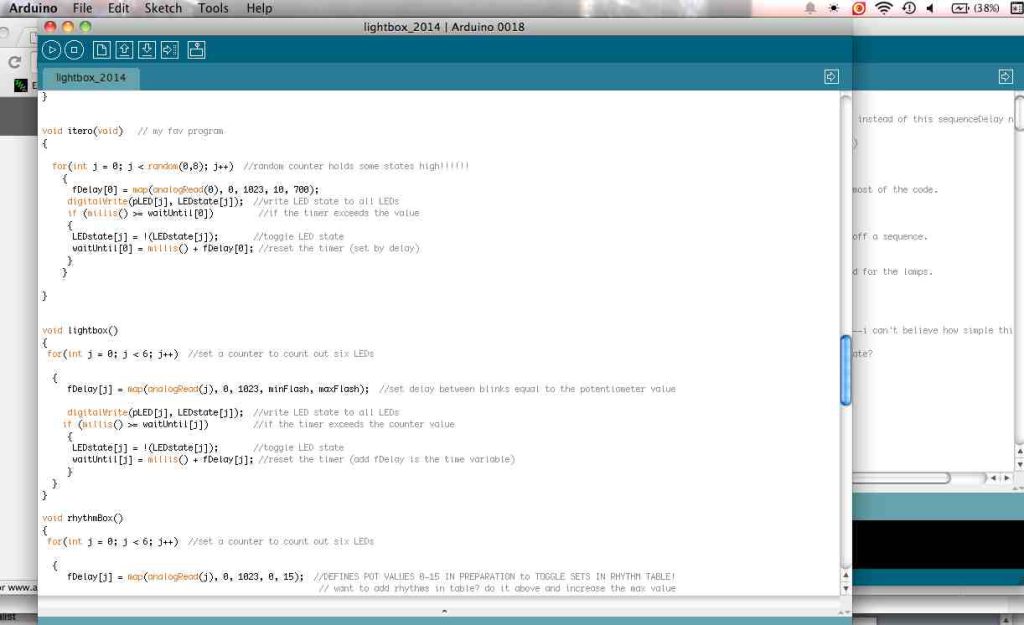Open the File menu

[x=82, y=8]
